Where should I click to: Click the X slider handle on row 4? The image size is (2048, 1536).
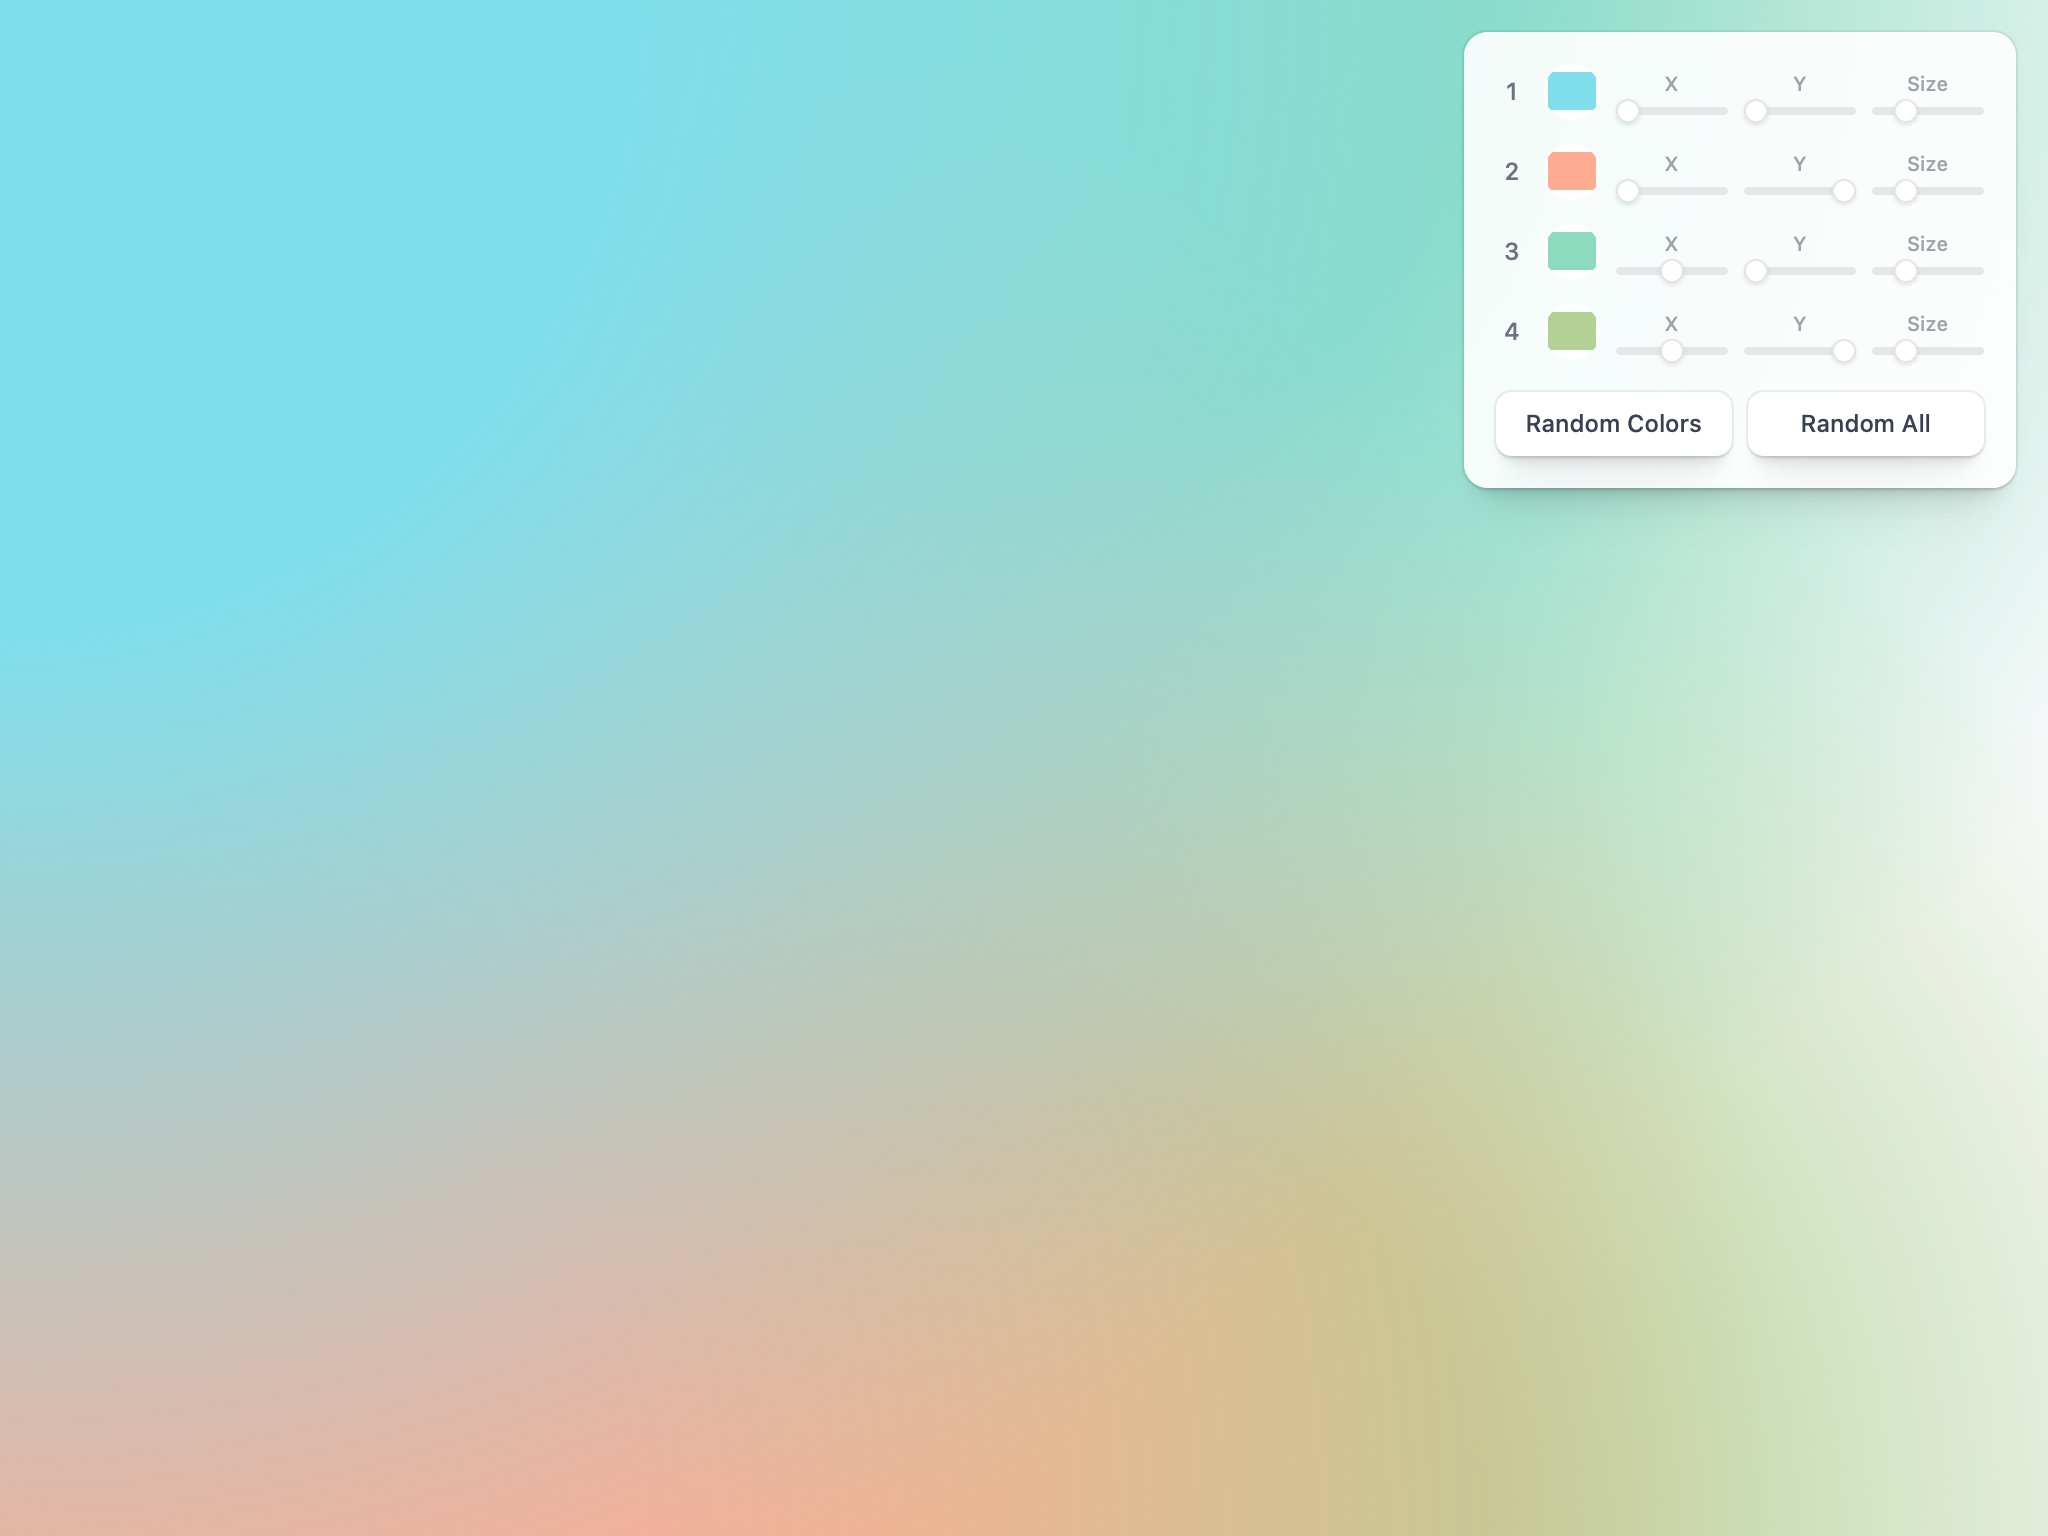(1671, 351)
